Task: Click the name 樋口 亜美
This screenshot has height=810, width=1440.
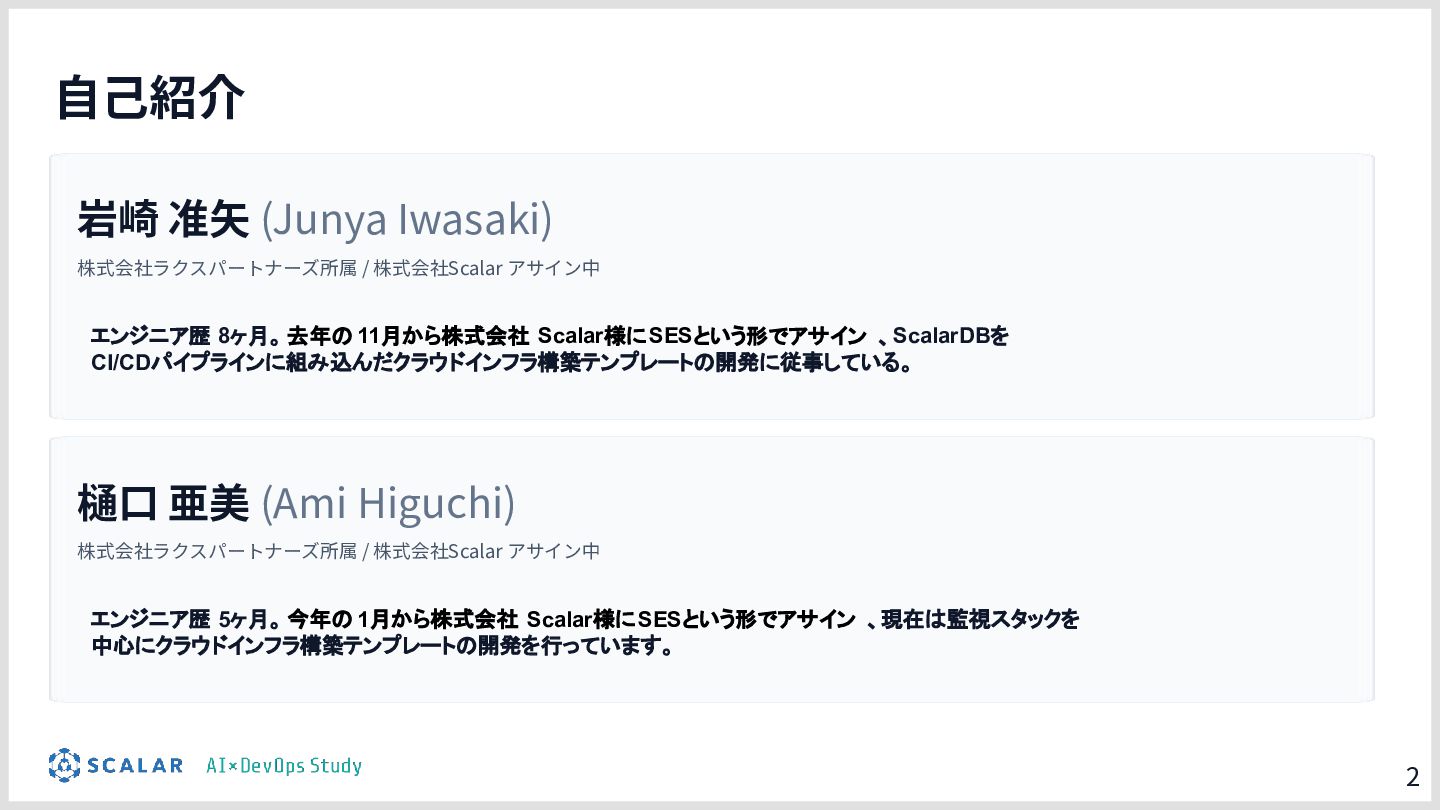Action: pos(163,503)
